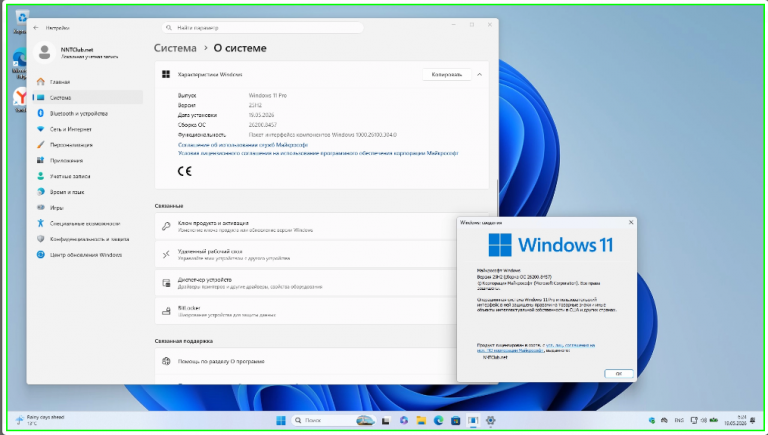The height and width of the screenshot is (435, 768).
Task: Click the Settings window vertical scrollbar
Action: pos(497,196)
